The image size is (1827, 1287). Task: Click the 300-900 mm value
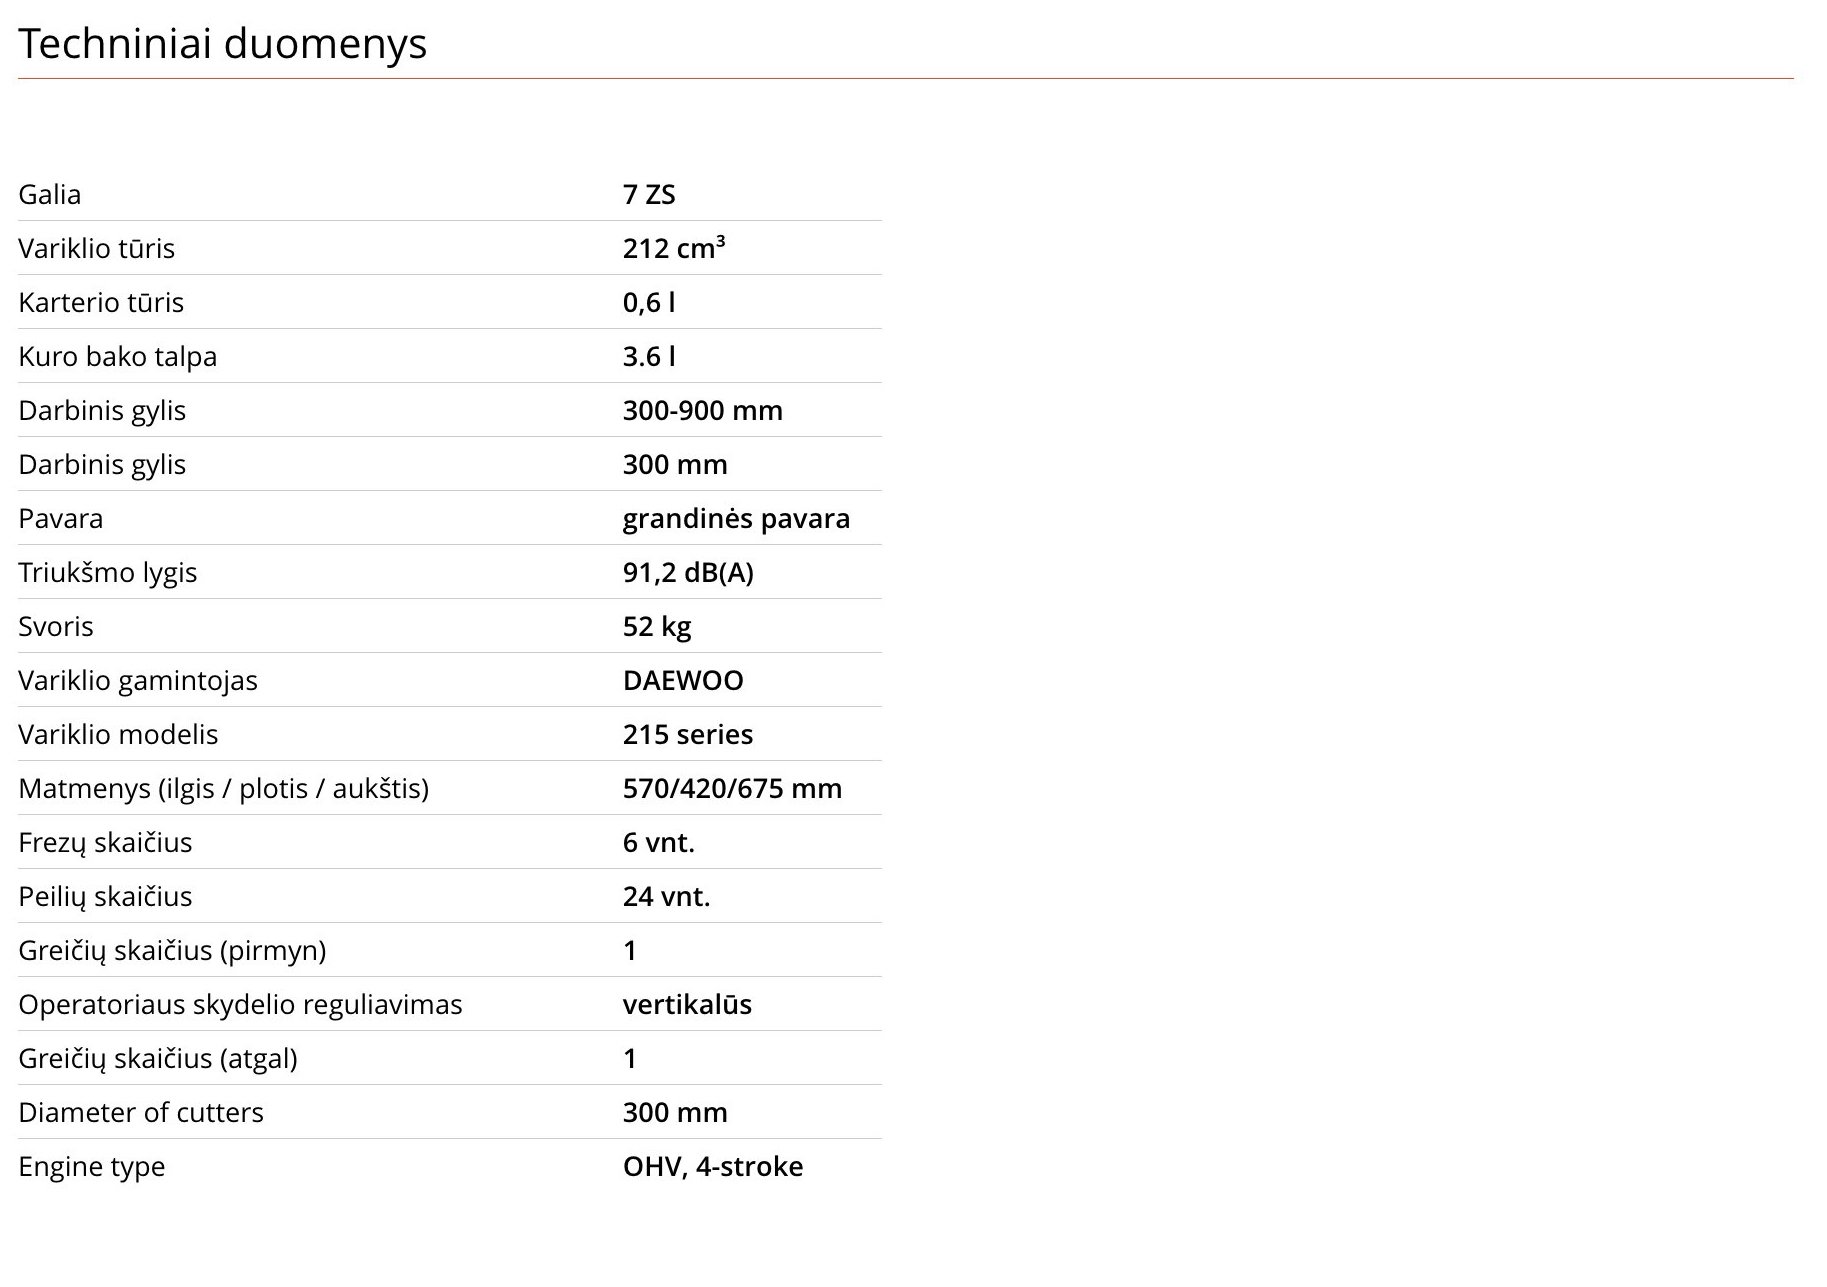click(x=703, y=410)
